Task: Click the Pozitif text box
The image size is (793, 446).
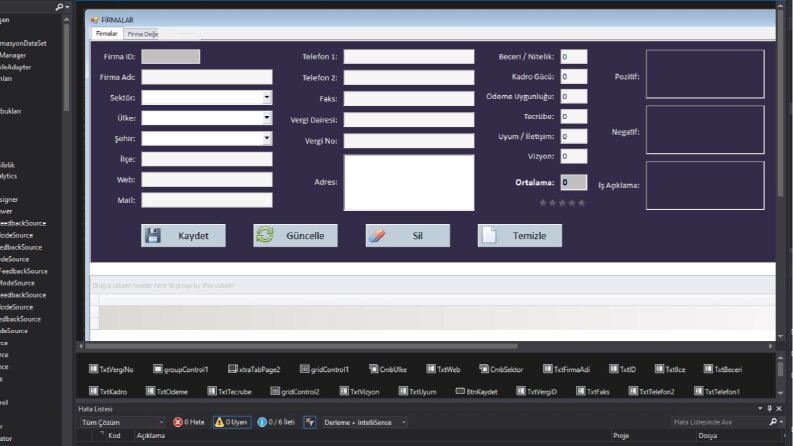Action: (705, 74)
